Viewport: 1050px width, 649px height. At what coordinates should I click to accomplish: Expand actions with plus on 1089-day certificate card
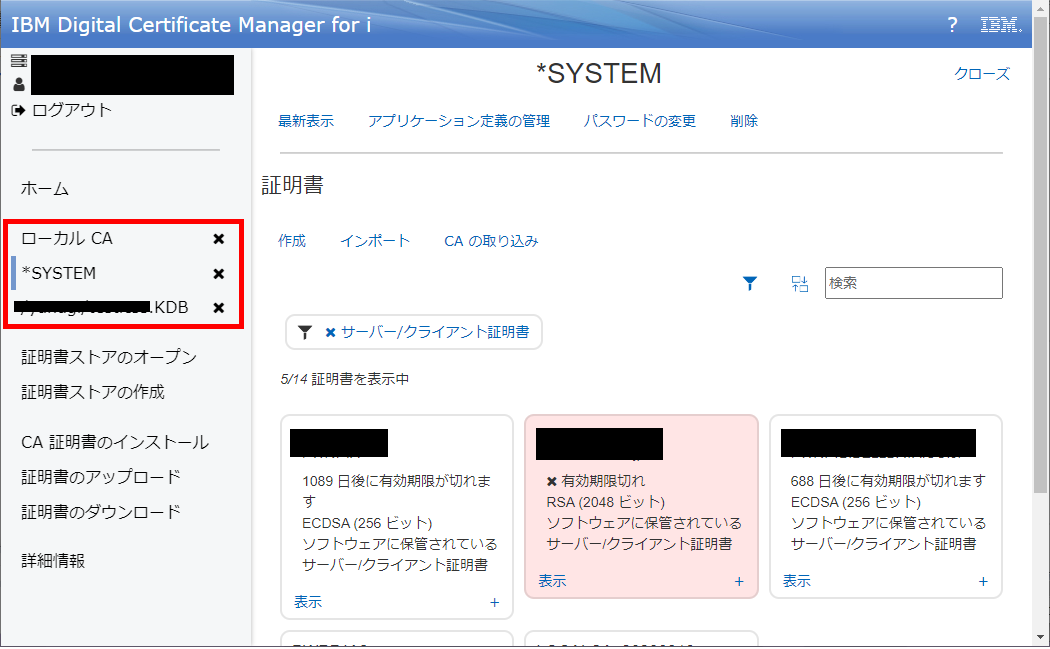(494, 603)
